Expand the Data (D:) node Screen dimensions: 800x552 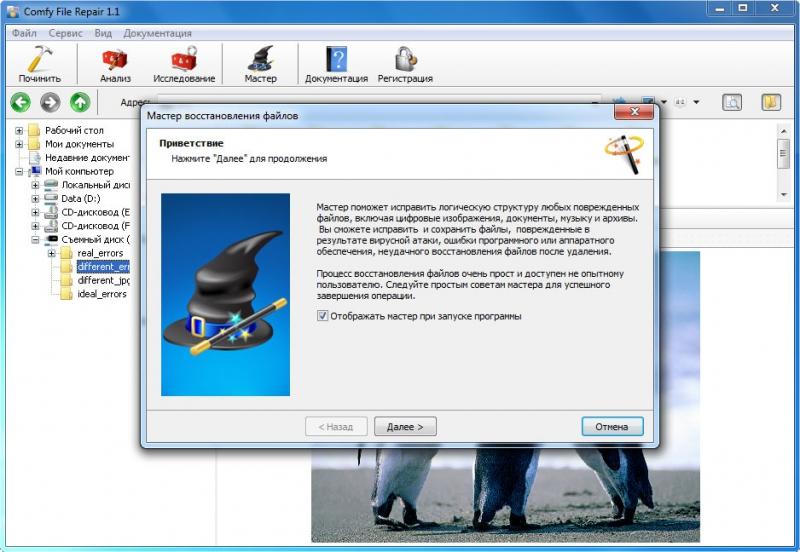click(x=35, y=198)
